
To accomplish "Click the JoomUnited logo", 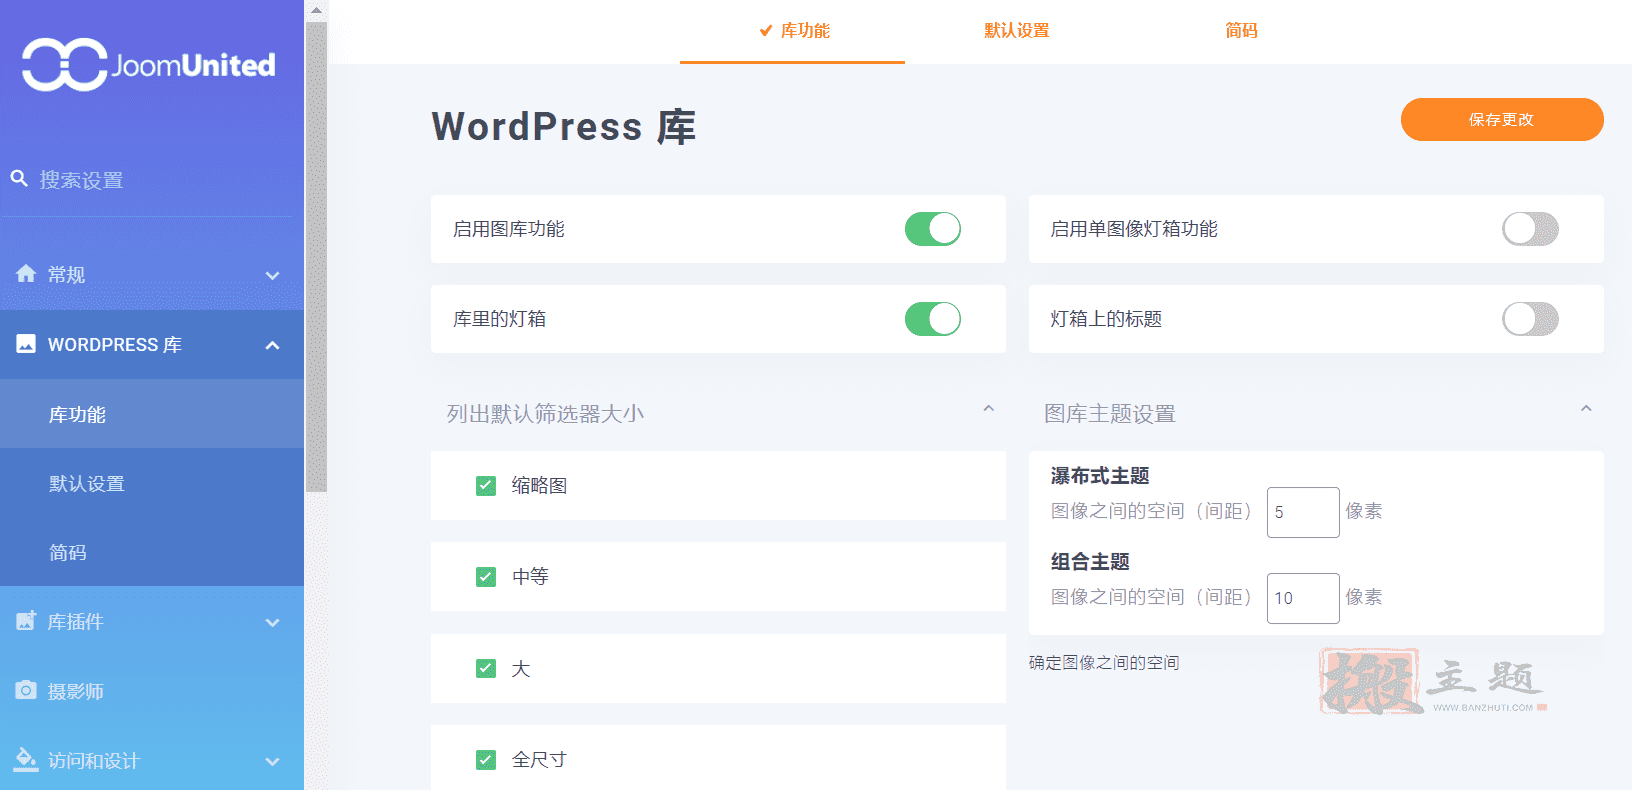I will coord(149,65).
